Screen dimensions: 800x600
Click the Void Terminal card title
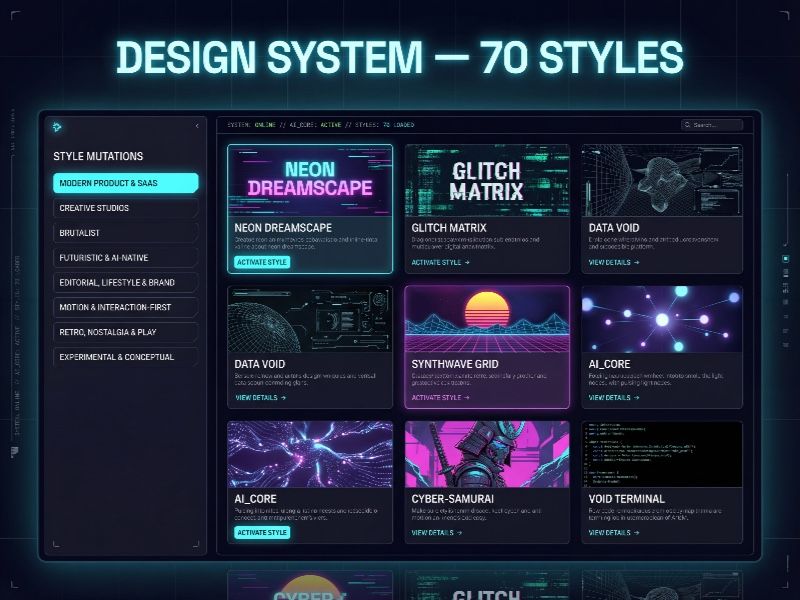click(627, 499)
